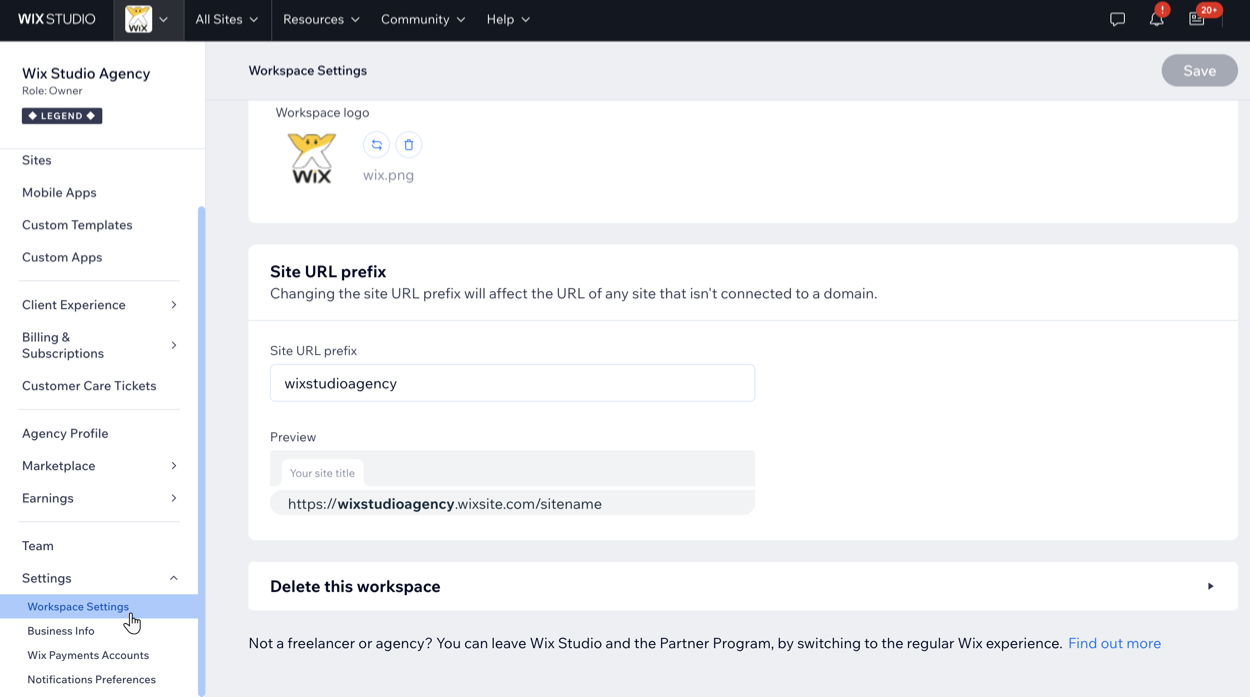Expand Billing & Subscriptions submenu
Image resolution: width=1250 pixels, height=697 pixels.
point(173,345)
